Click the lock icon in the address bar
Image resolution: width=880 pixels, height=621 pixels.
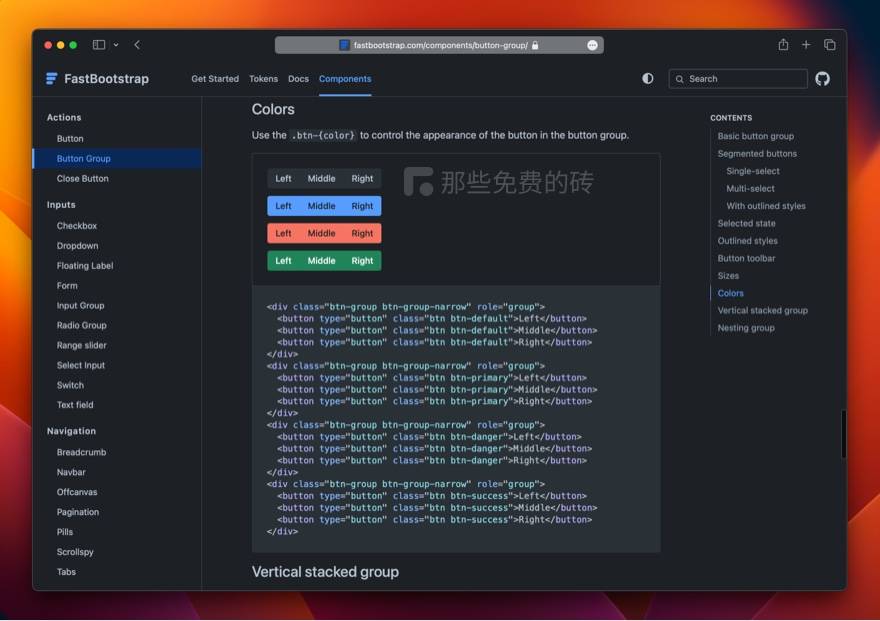pyautogui.click(x=536, y=44)
